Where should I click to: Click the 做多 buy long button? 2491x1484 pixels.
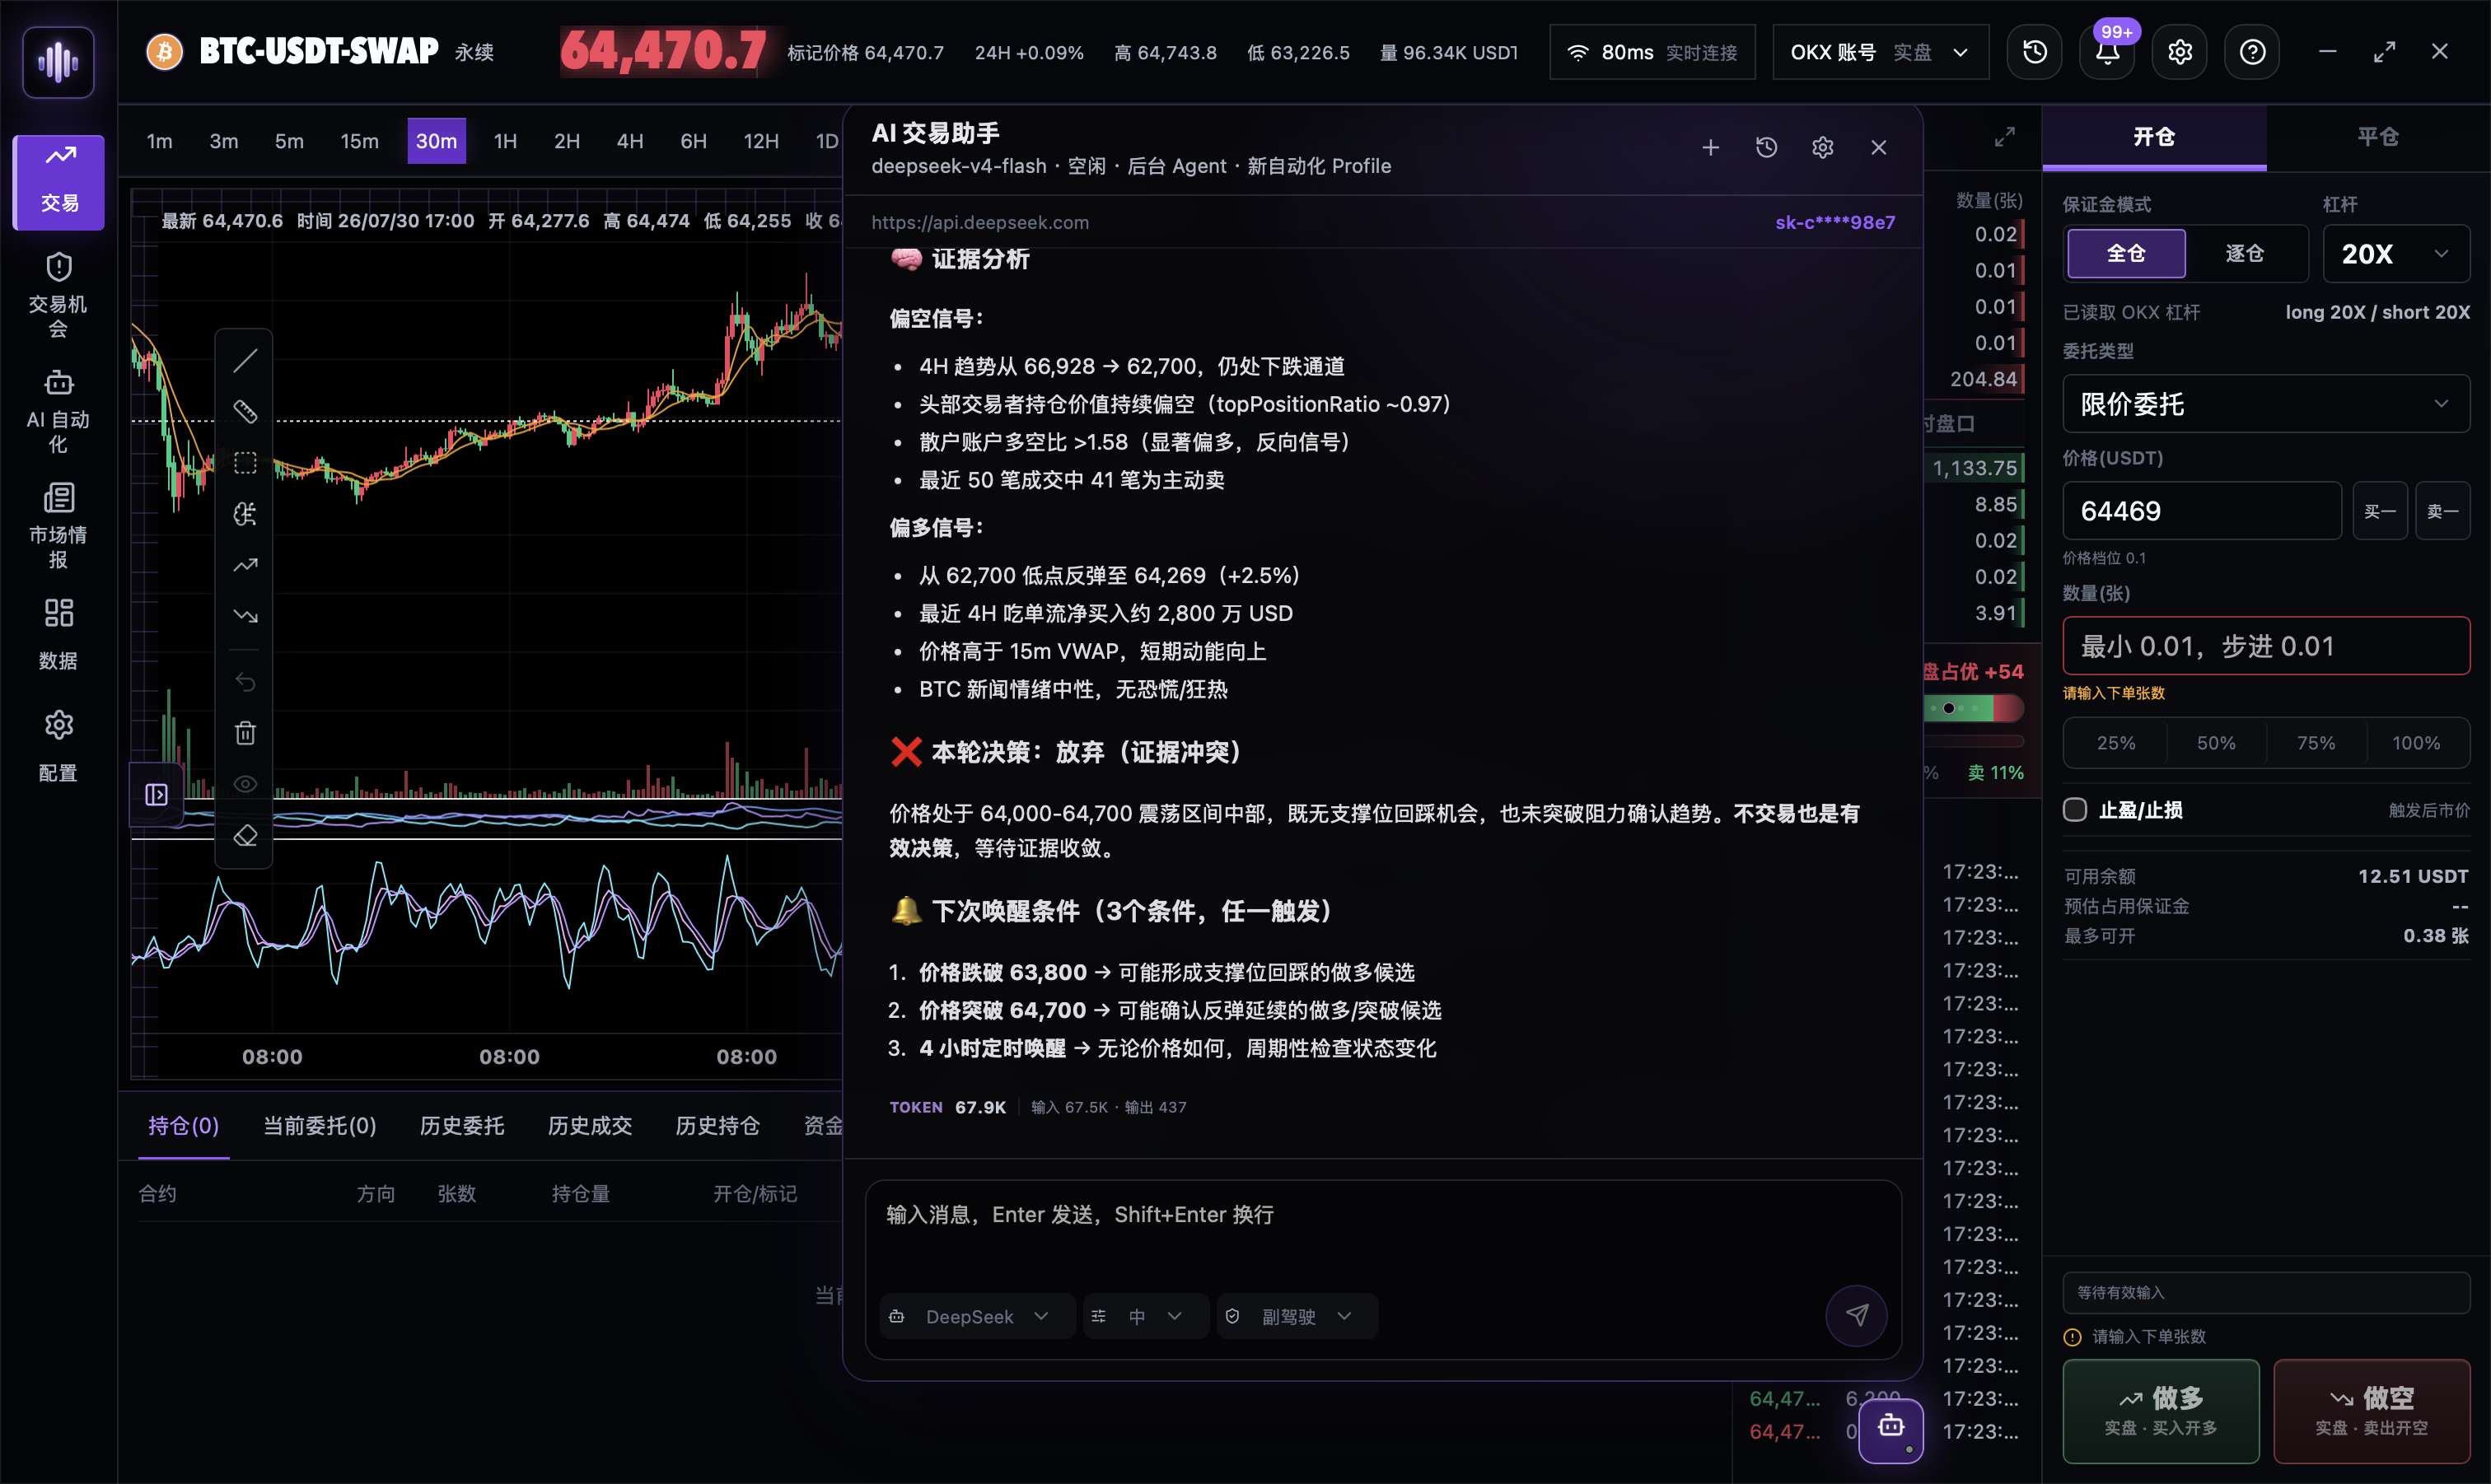tap(2161, 1411)
